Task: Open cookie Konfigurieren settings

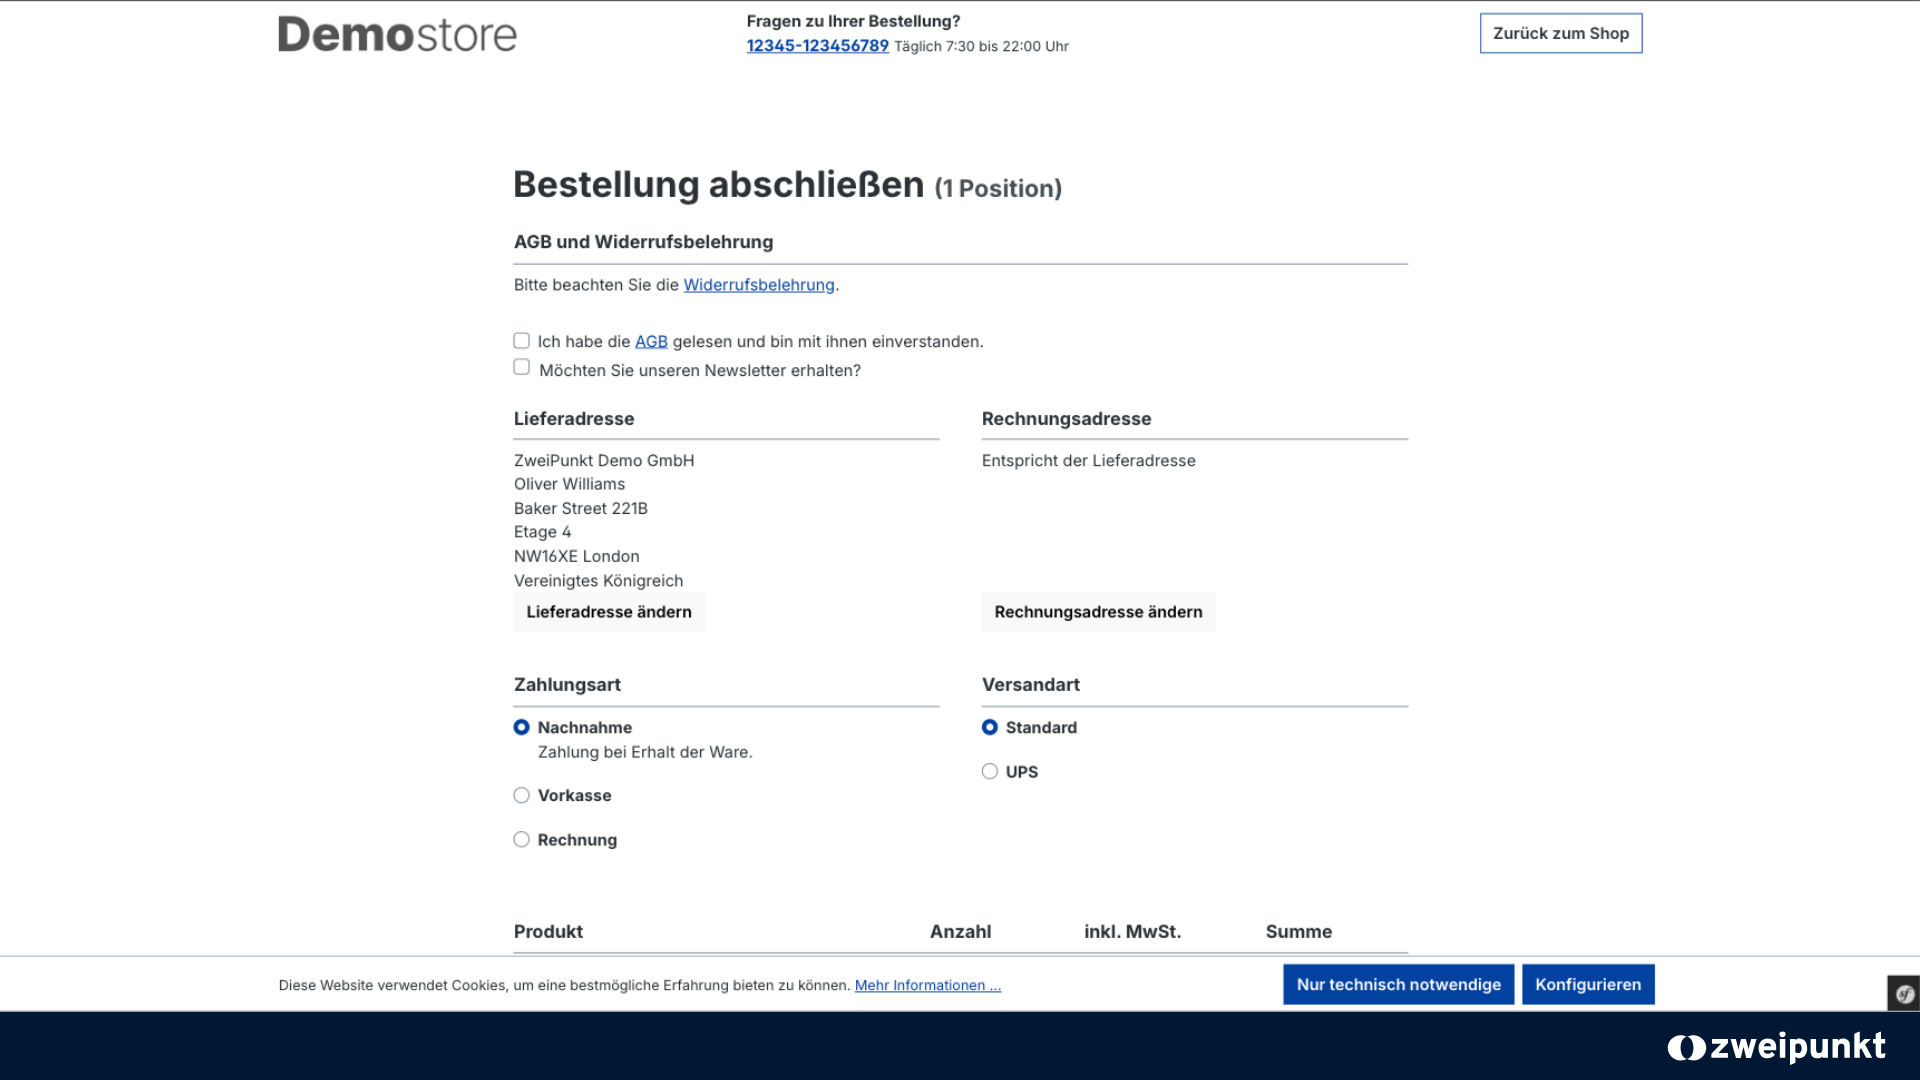Action: (1588, 985)
